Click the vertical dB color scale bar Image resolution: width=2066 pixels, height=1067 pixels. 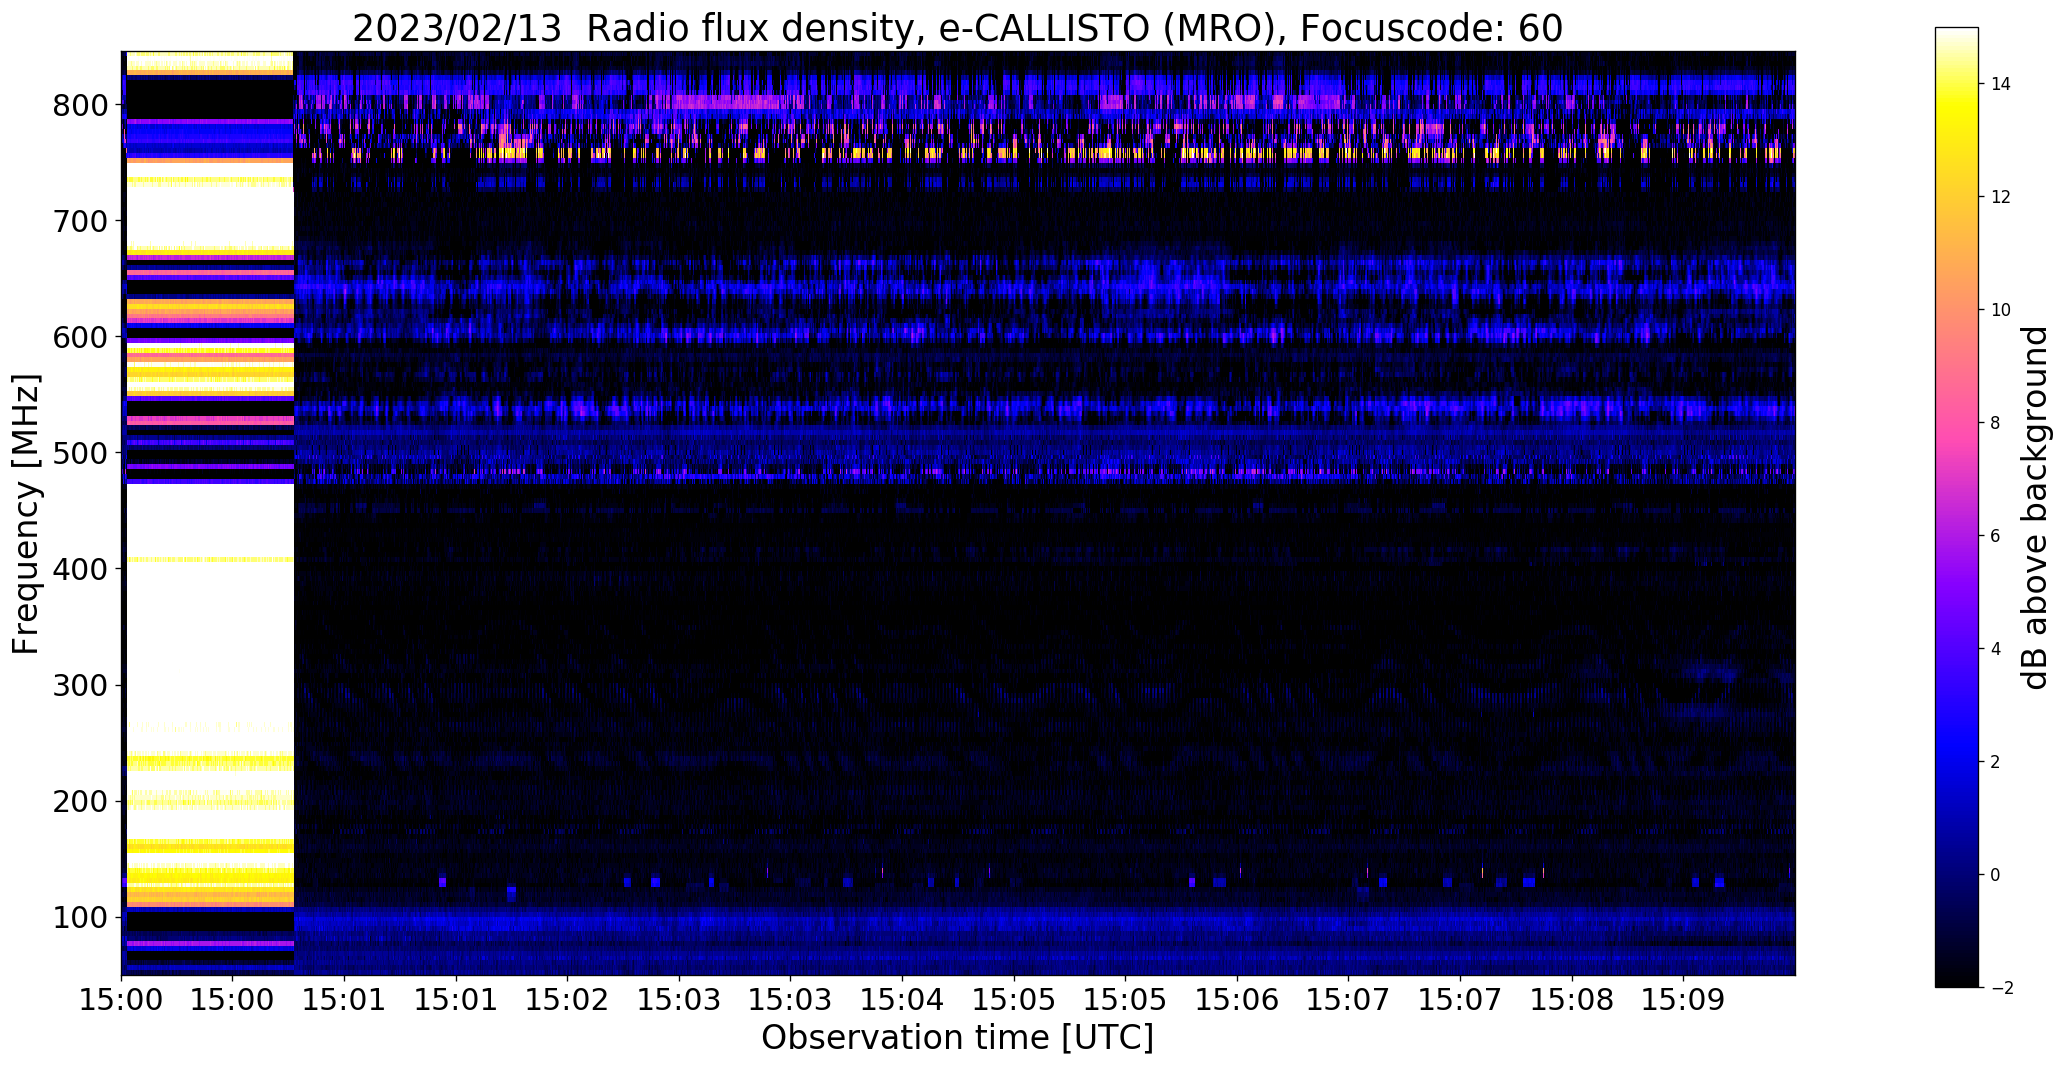coord(1956,507)
